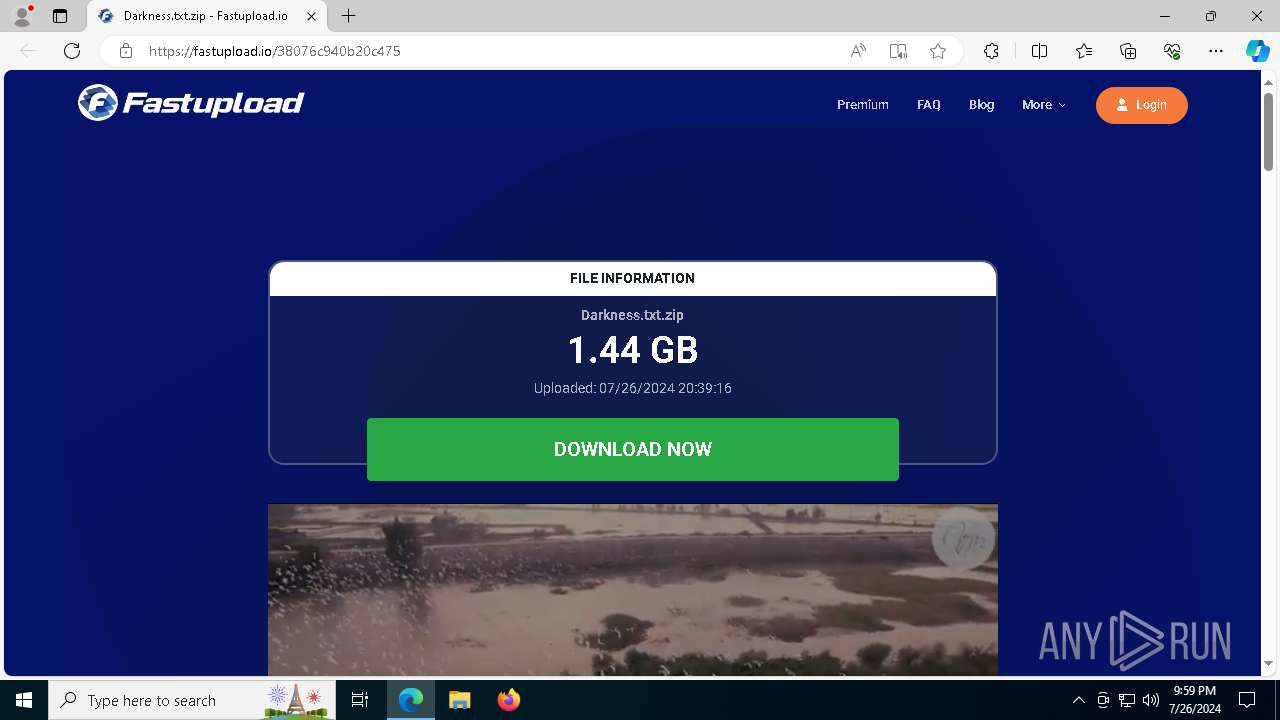Open the Copilot sidebar icon
Viewport: 1280px width, 720px height.
tap(1257, 51)
